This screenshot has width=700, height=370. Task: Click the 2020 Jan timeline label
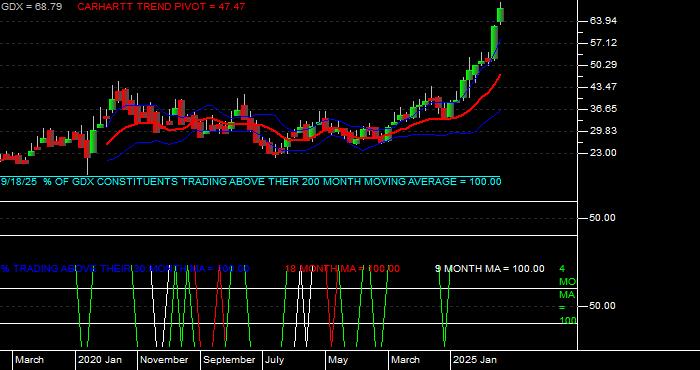click(100, 360)
